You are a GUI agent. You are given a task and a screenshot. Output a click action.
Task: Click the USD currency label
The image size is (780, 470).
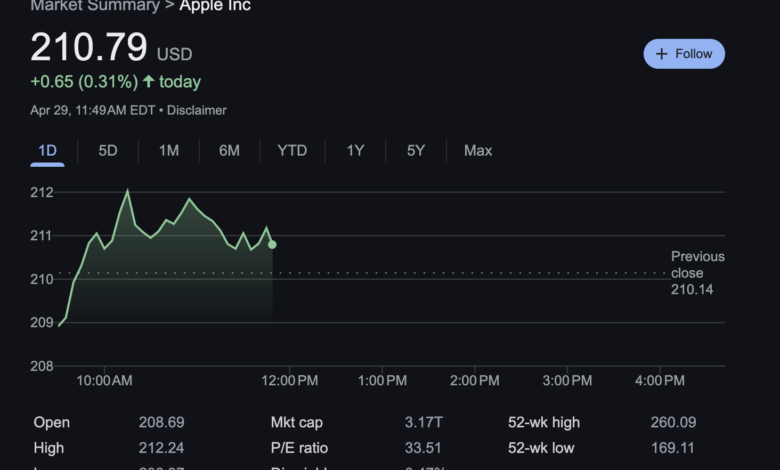click(175, 54)
